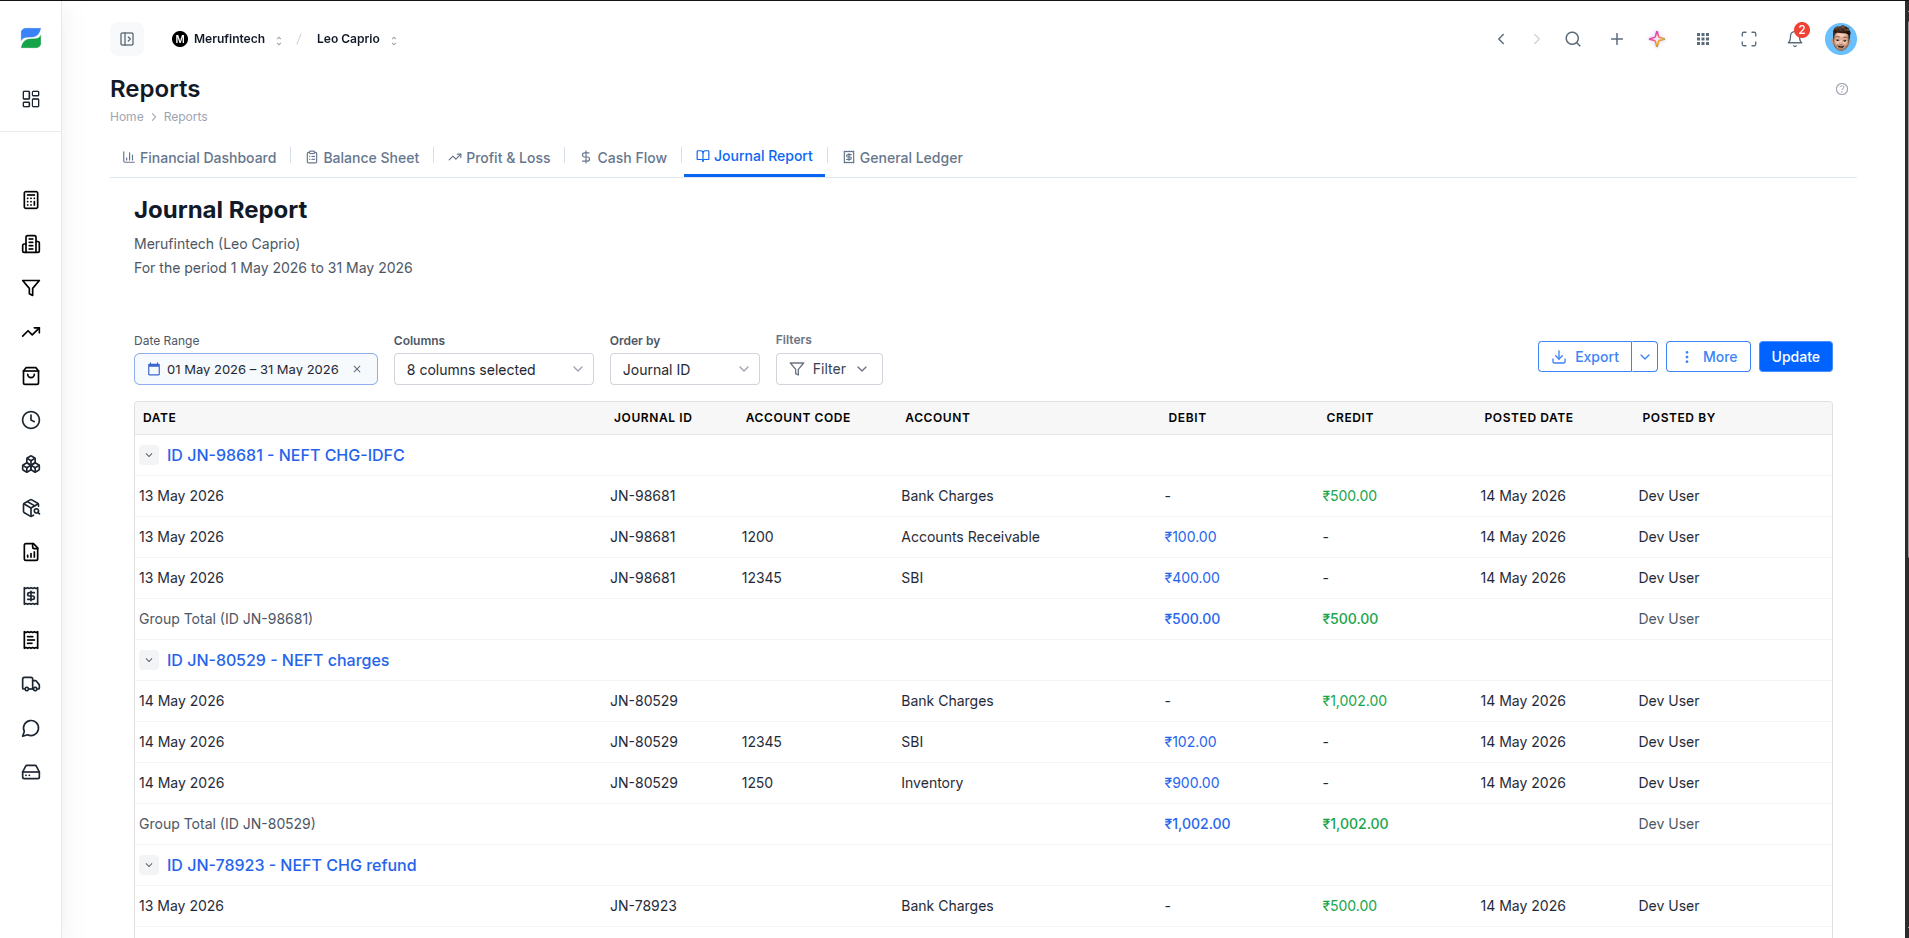This screenshot has height=938, width=1909.
Task: Open the chart document icon in sidebar
Action: [x=31, y=552]
